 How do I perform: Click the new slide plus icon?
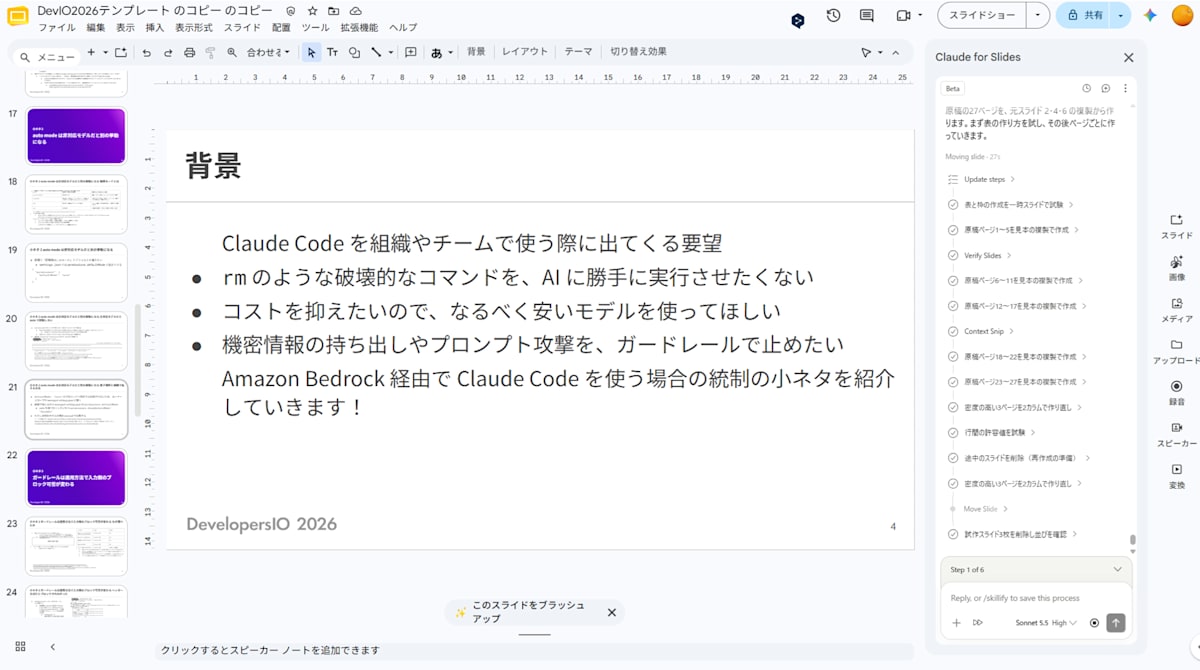91,52
